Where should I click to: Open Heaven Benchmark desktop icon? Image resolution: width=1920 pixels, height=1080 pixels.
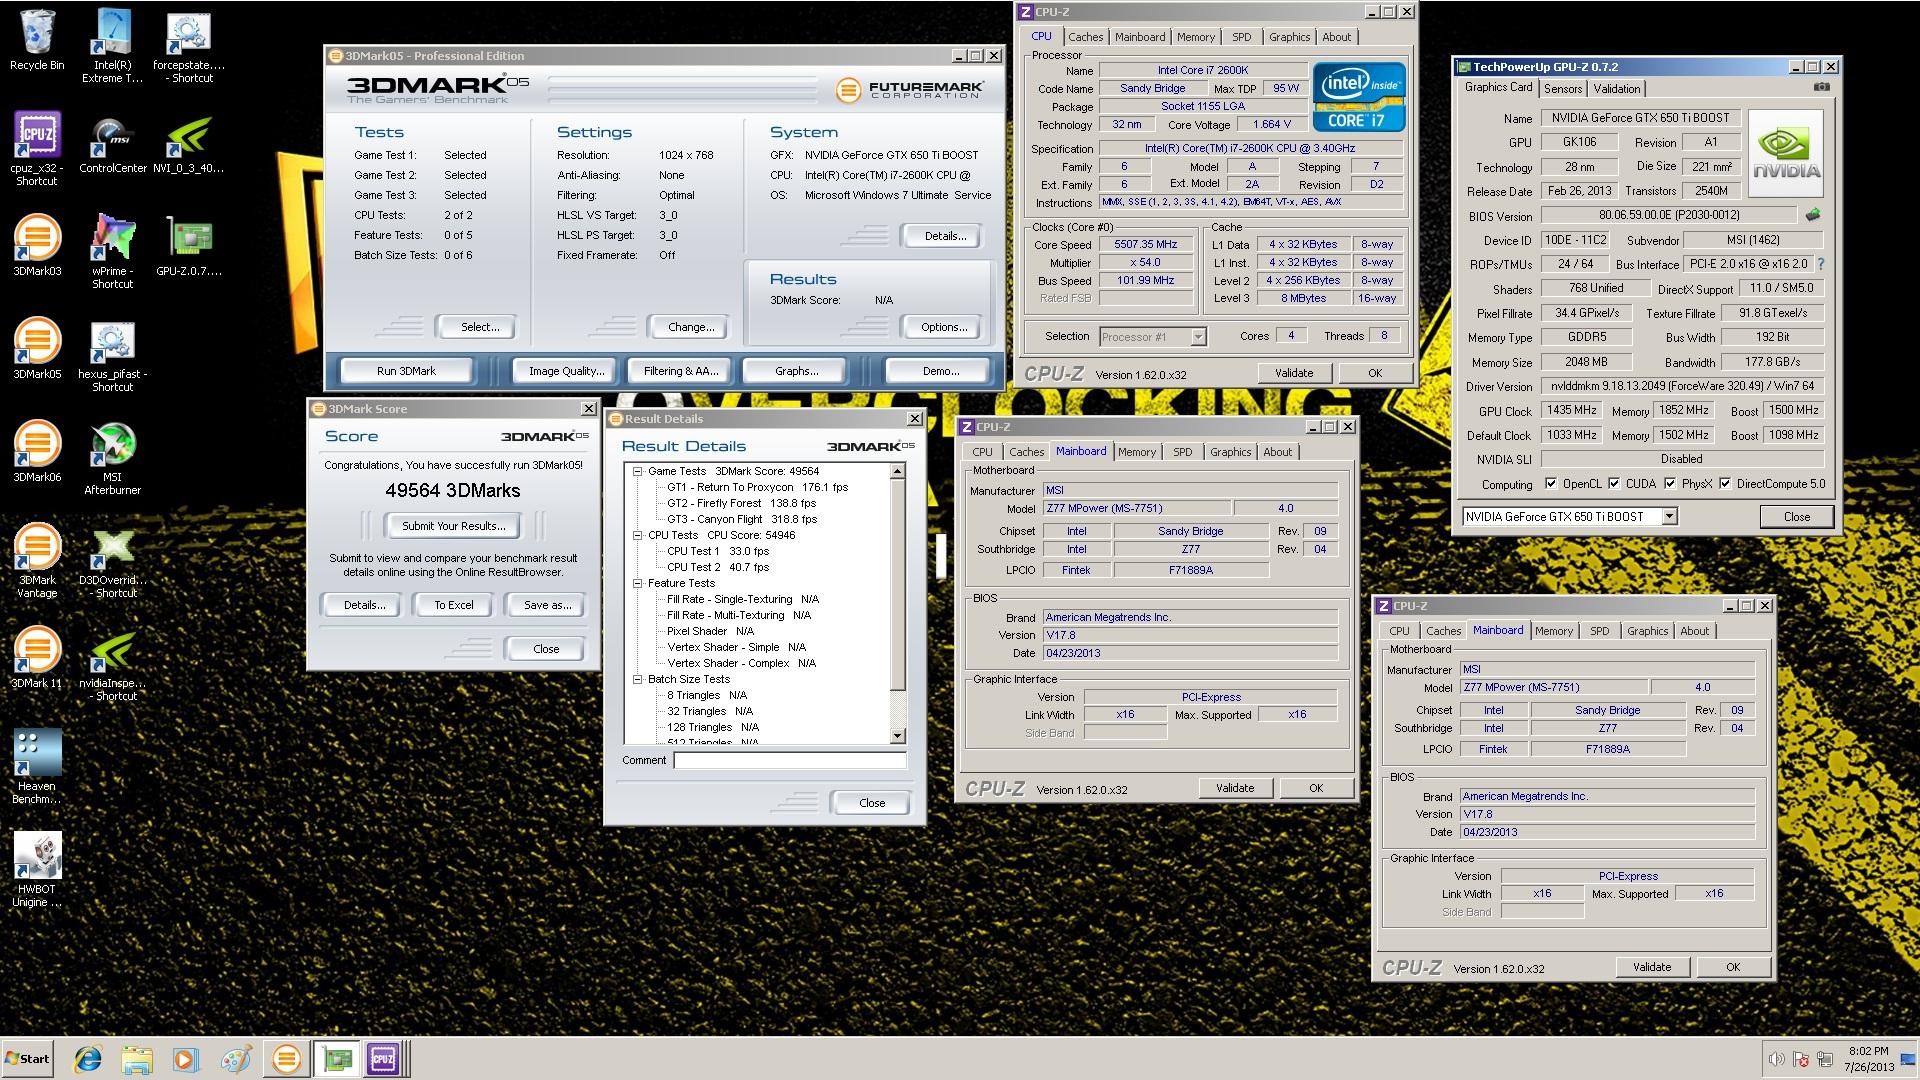coord(37,765)
